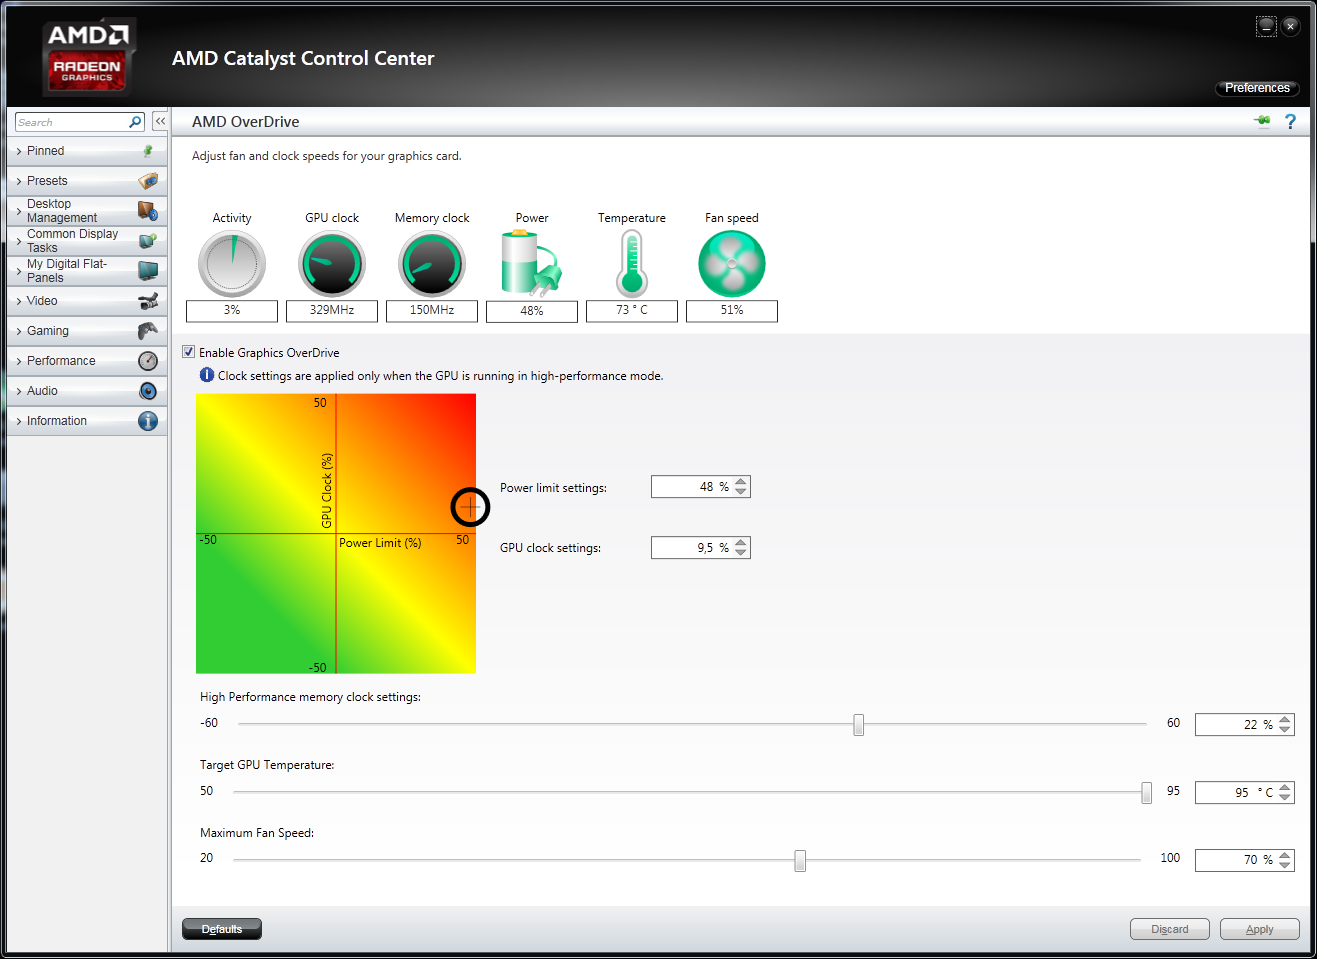The width and height of the screenshot is (1317, 959).
Task: Increase memory clock percentage spinner
Action: (x=1285, y=719)
